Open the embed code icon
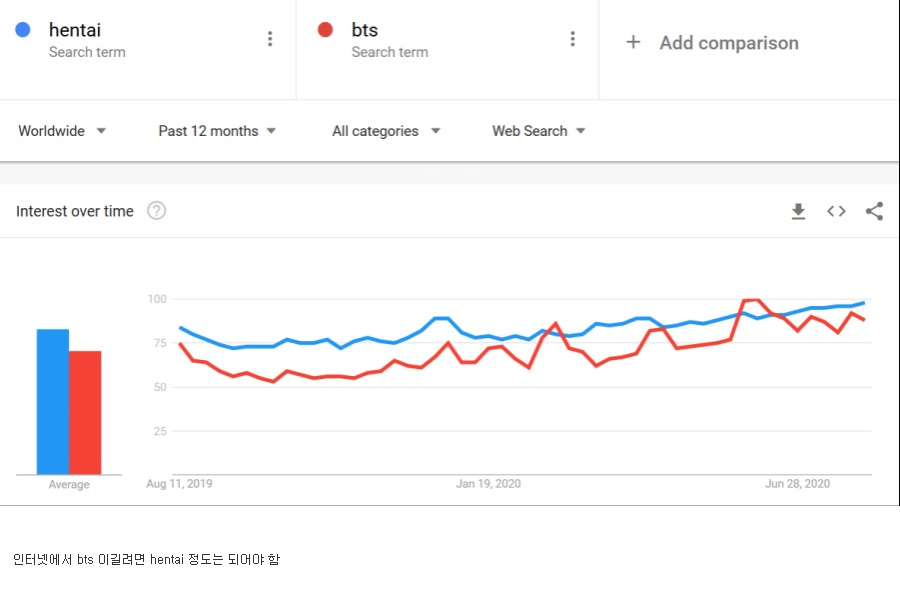The image size is (900, 600). (836, 211)
